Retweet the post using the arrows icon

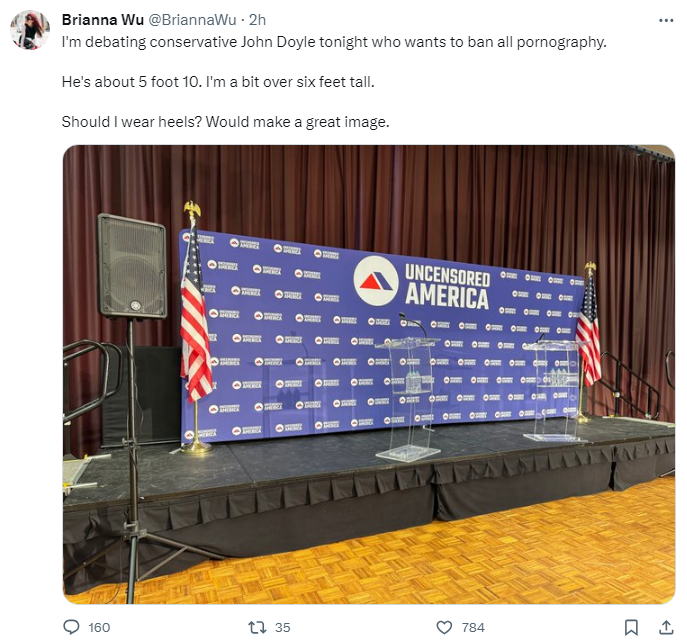click(x=257, y=627)
